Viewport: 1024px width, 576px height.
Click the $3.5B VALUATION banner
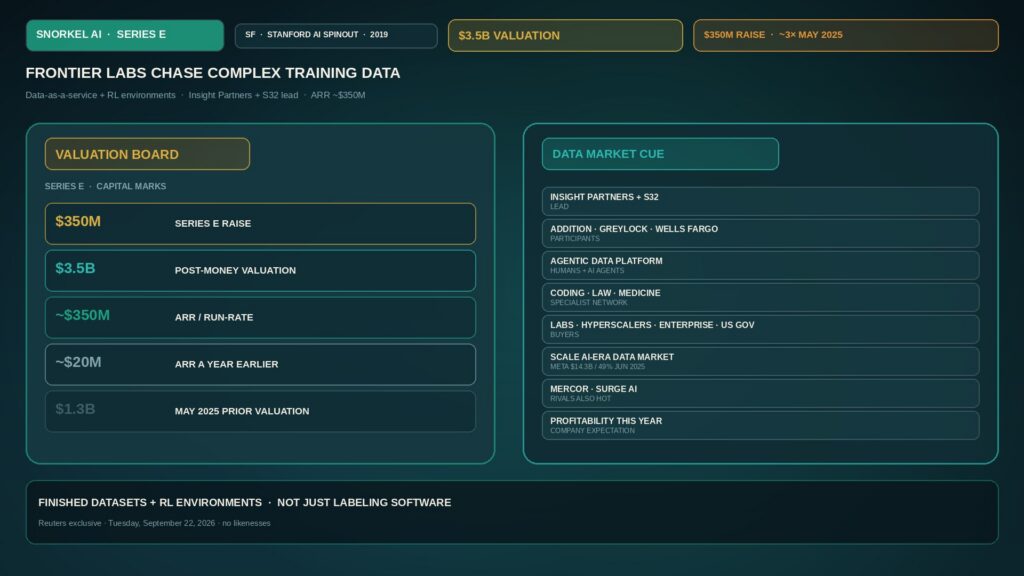click(x=565, y=35)
